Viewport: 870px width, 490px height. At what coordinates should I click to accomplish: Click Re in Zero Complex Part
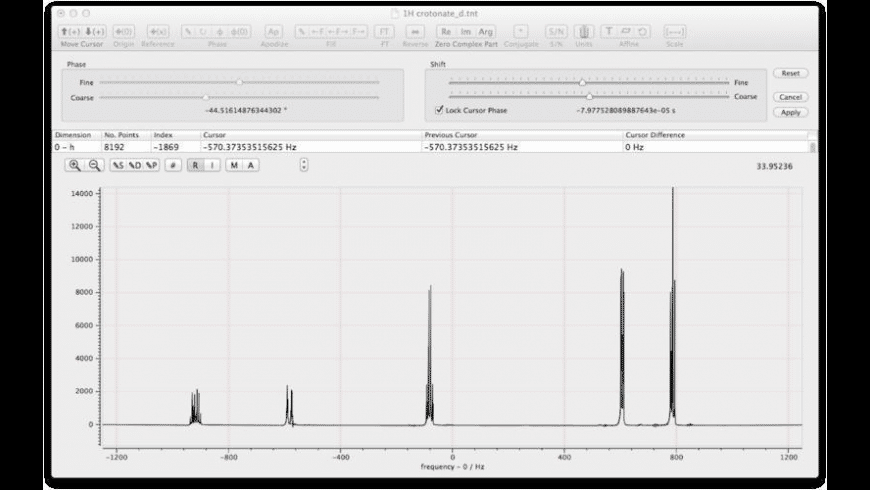click(x=446, y=32)
